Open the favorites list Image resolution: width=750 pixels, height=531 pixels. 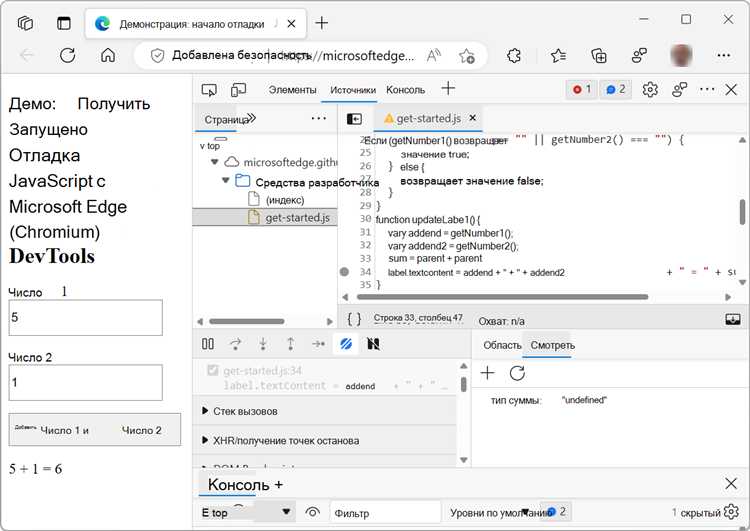click(558, 56)
